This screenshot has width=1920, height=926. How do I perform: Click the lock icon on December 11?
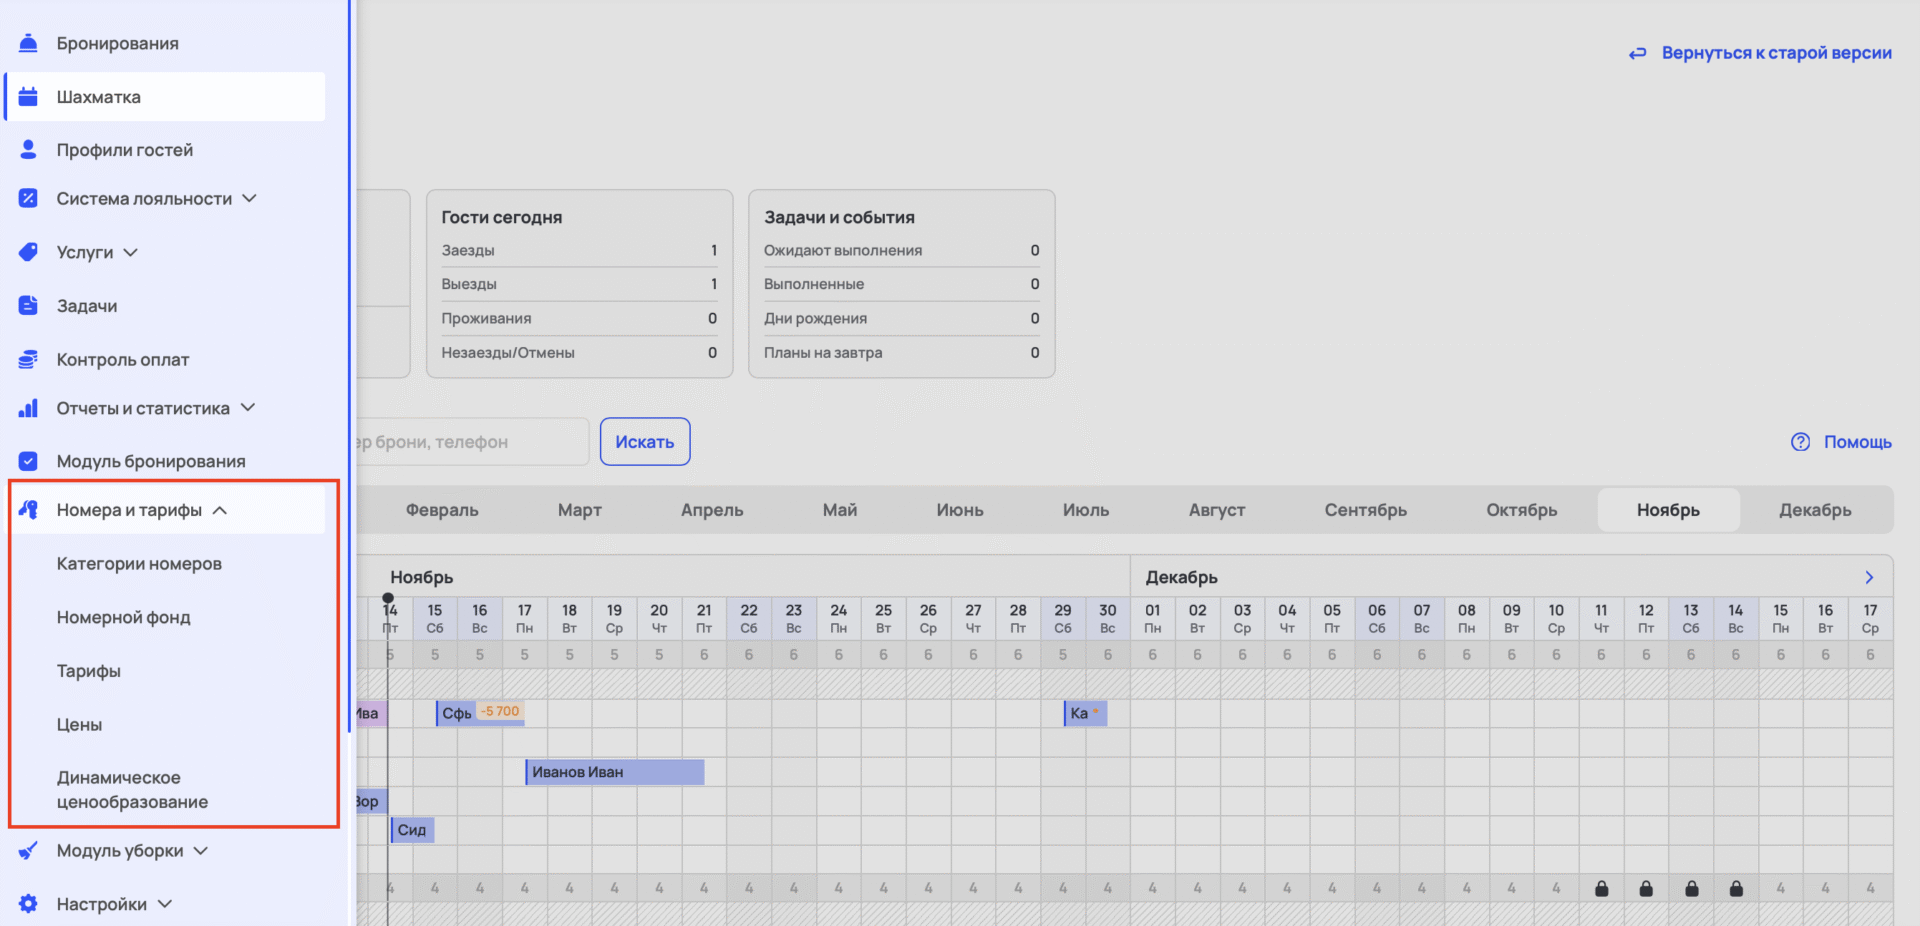(1601, 888)
